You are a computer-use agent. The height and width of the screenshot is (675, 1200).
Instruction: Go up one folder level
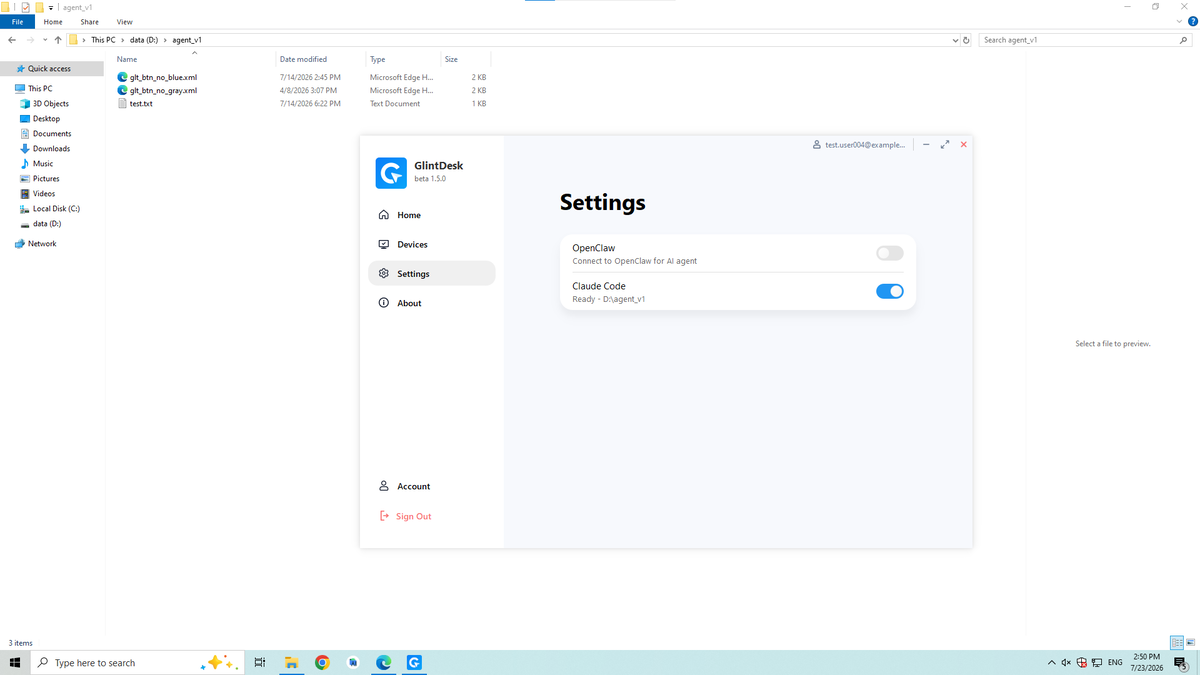point(58,40)
